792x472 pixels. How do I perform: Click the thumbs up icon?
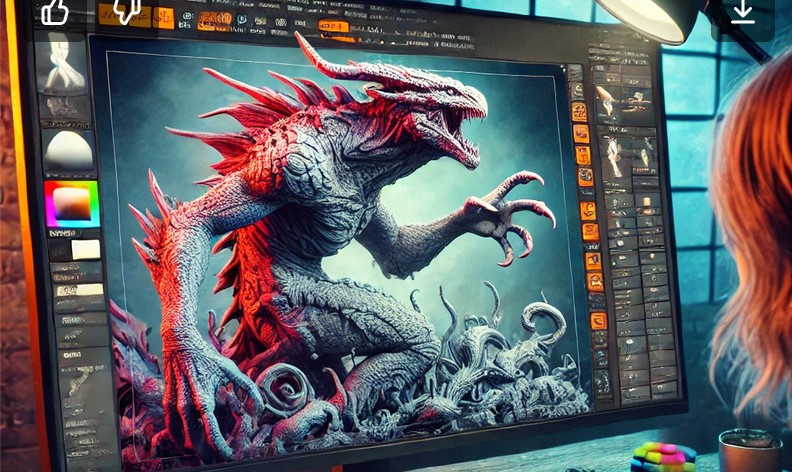click(55, 11)
